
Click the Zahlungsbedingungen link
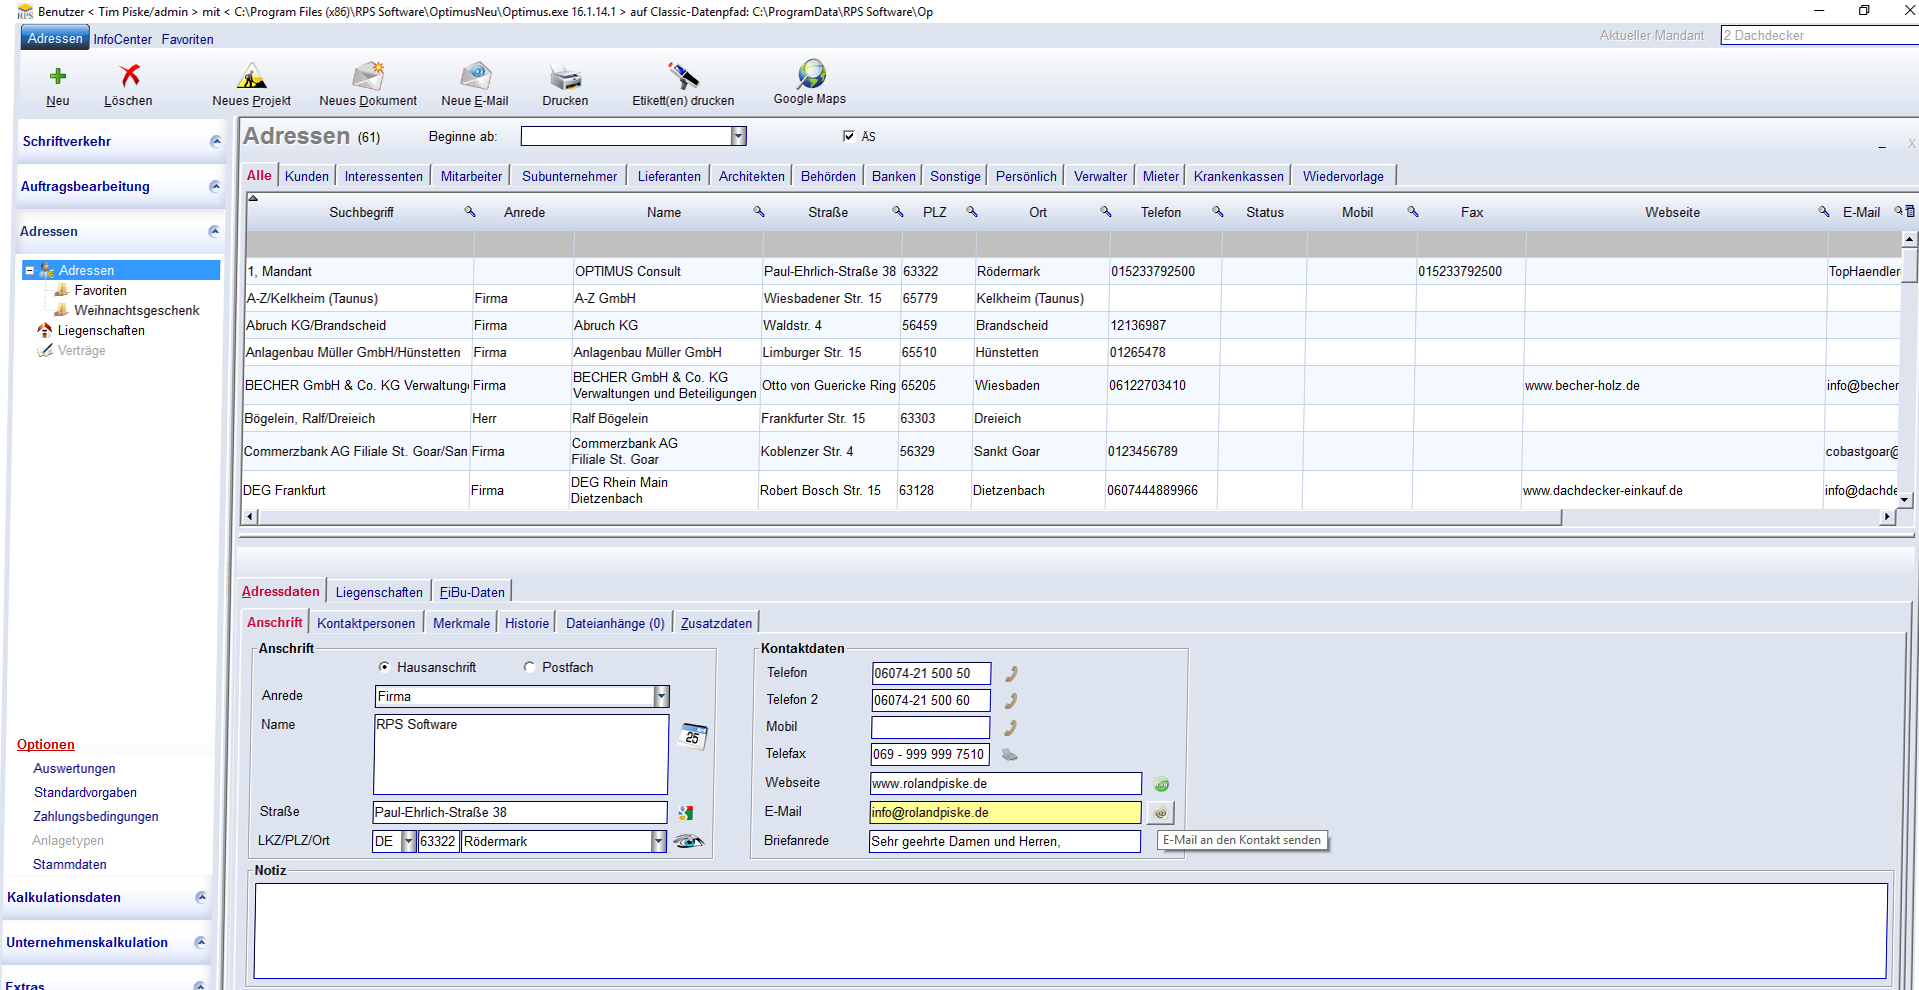96,816
